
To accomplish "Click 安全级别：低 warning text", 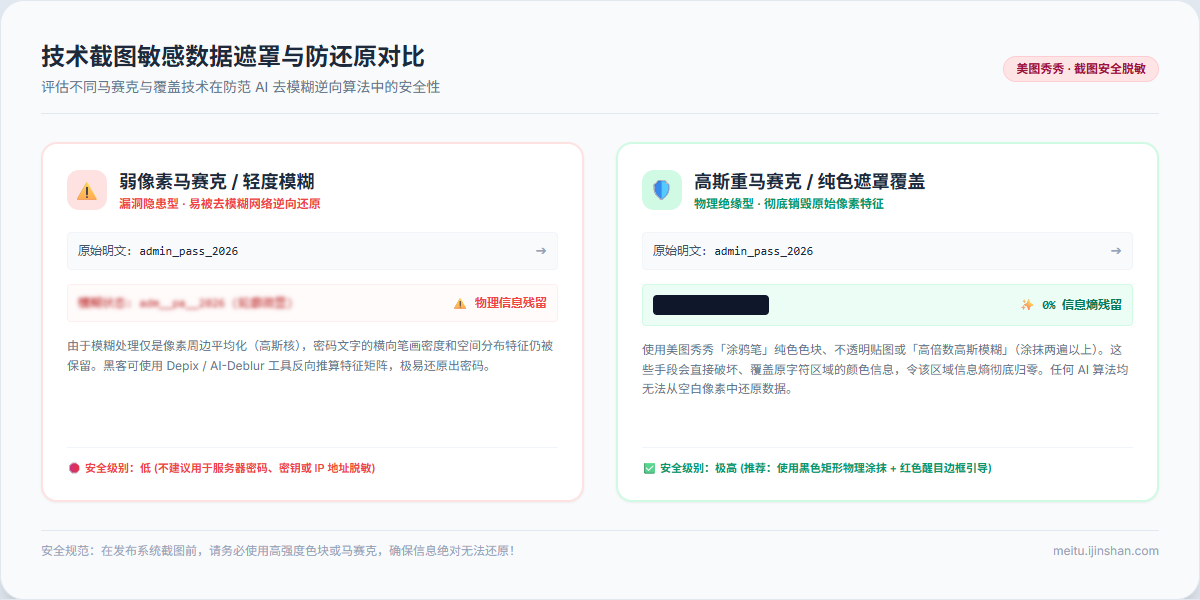I will pos(230,468).
